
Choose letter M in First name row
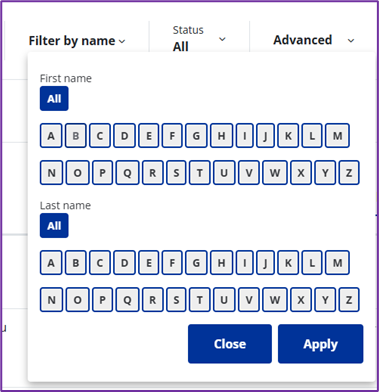point(337,135)
